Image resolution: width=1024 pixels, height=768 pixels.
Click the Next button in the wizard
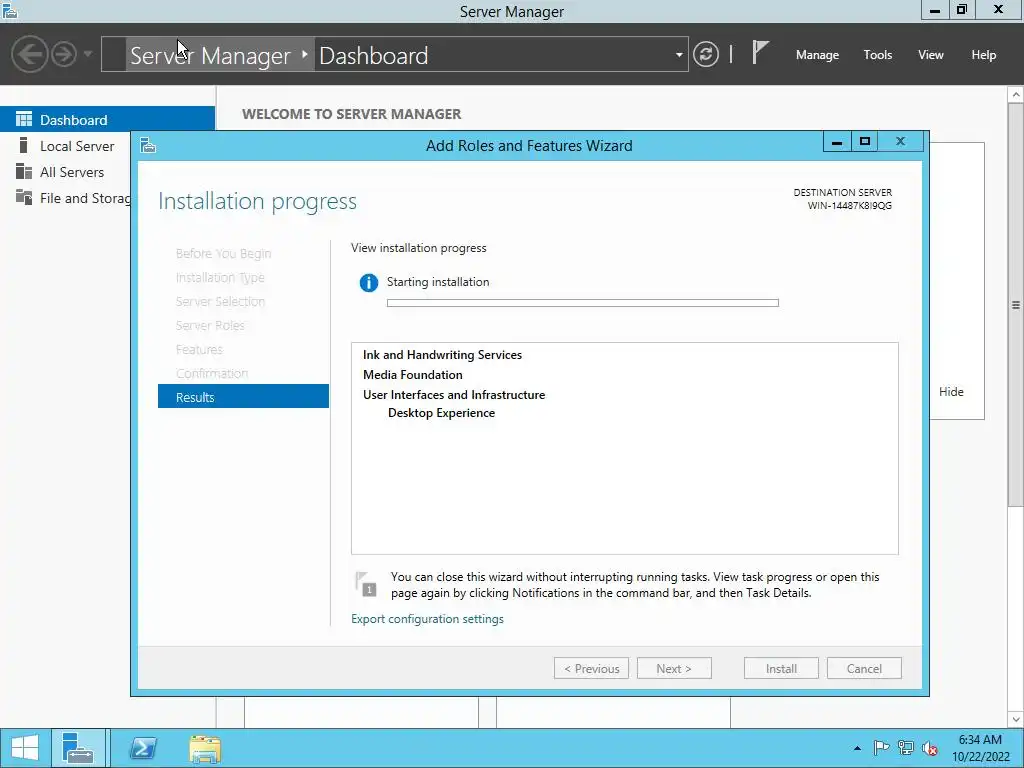click(x=674, y=668)
